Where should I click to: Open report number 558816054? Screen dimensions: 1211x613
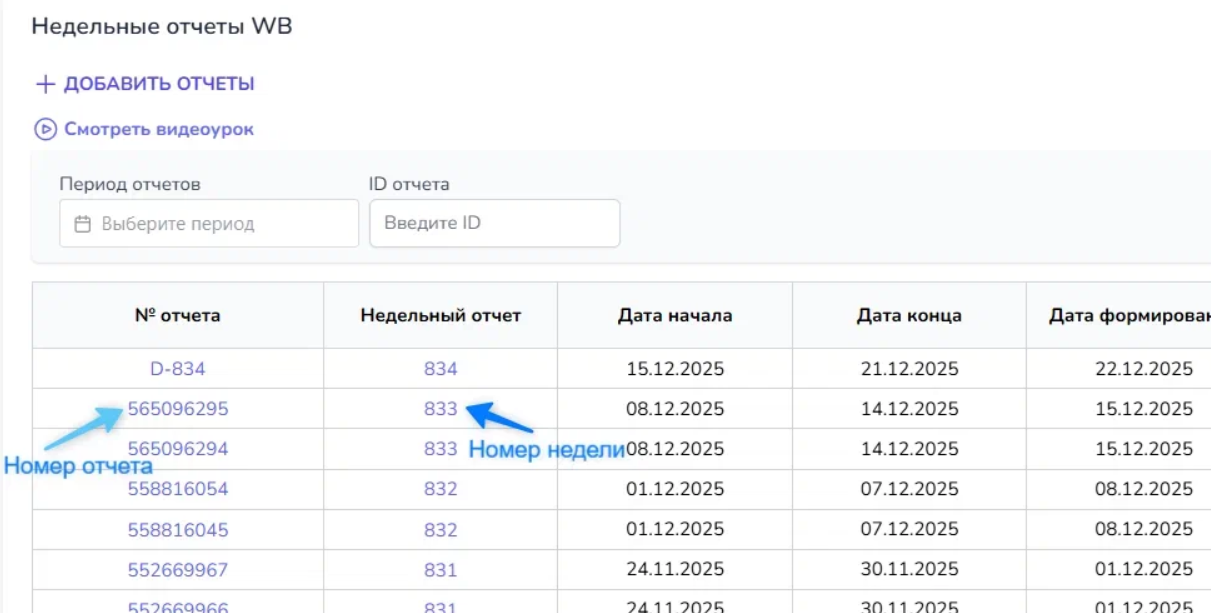click(178, 489)
